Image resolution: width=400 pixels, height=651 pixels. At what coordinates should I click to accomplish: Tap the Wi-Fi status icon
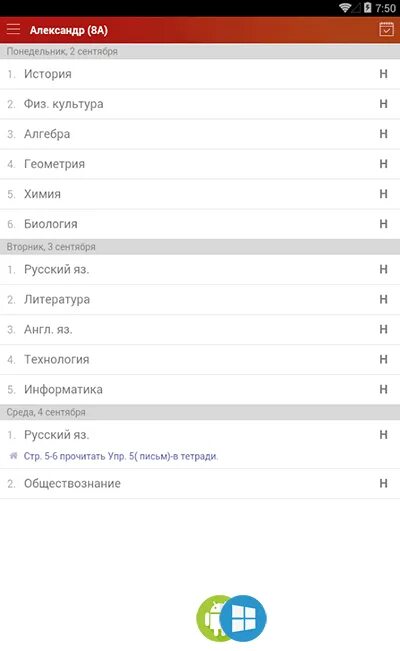[x=345, y=7]
